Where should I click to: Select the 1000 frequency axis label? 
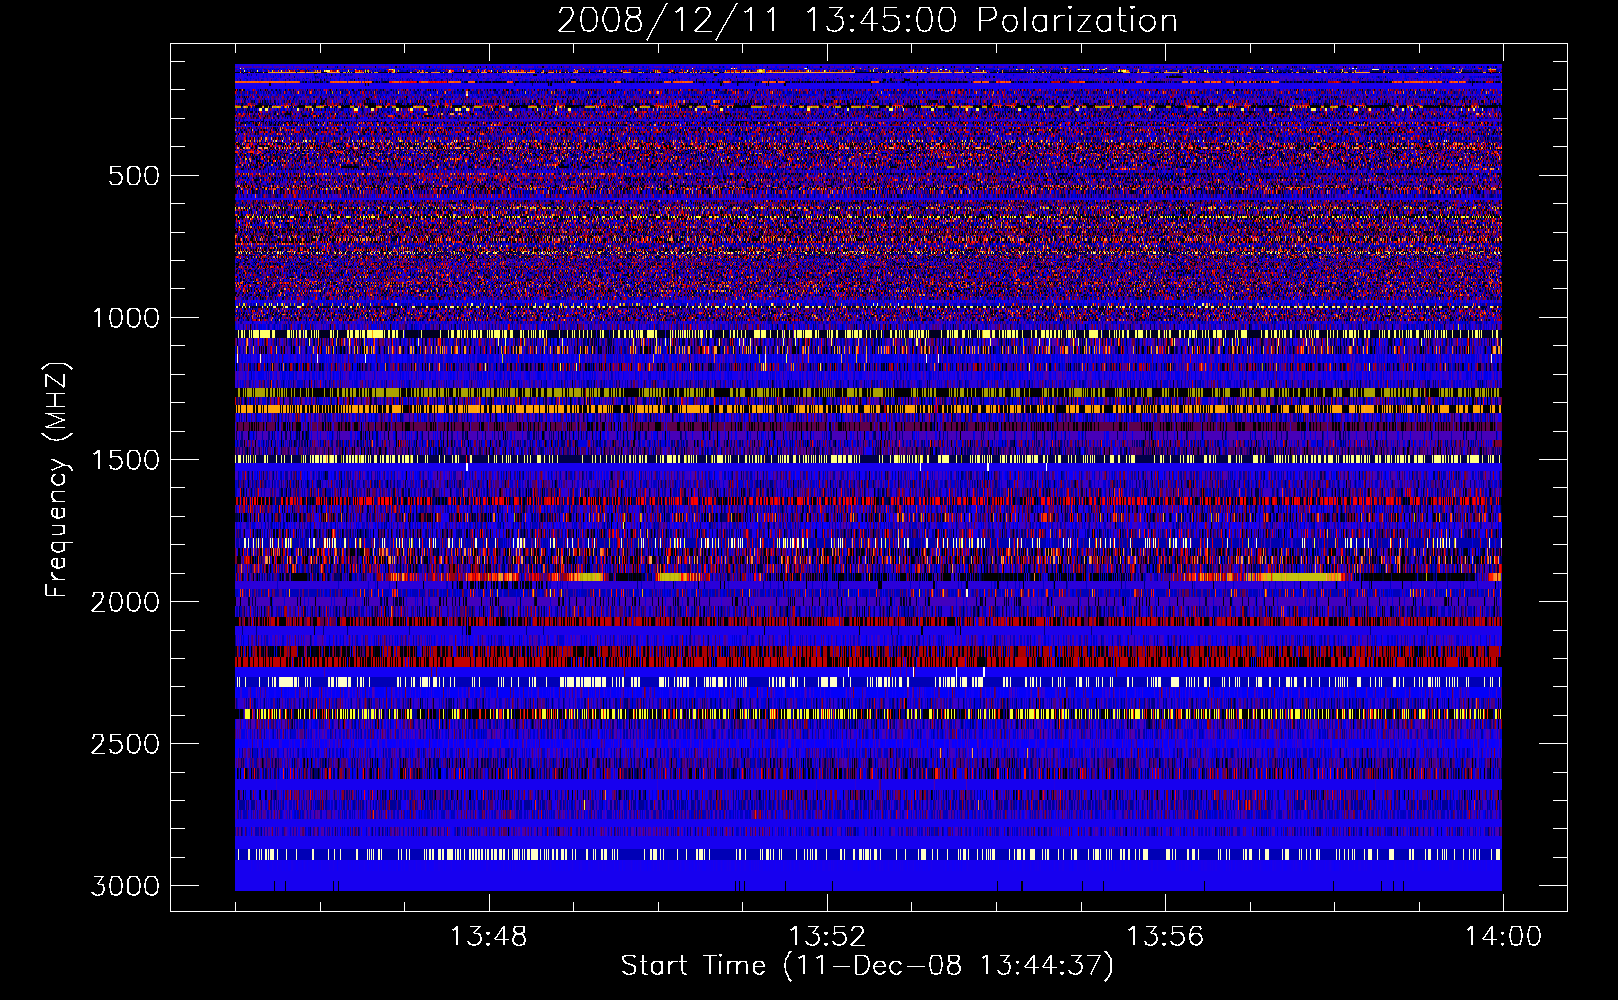pyautogui.click(x=126, y=318)
